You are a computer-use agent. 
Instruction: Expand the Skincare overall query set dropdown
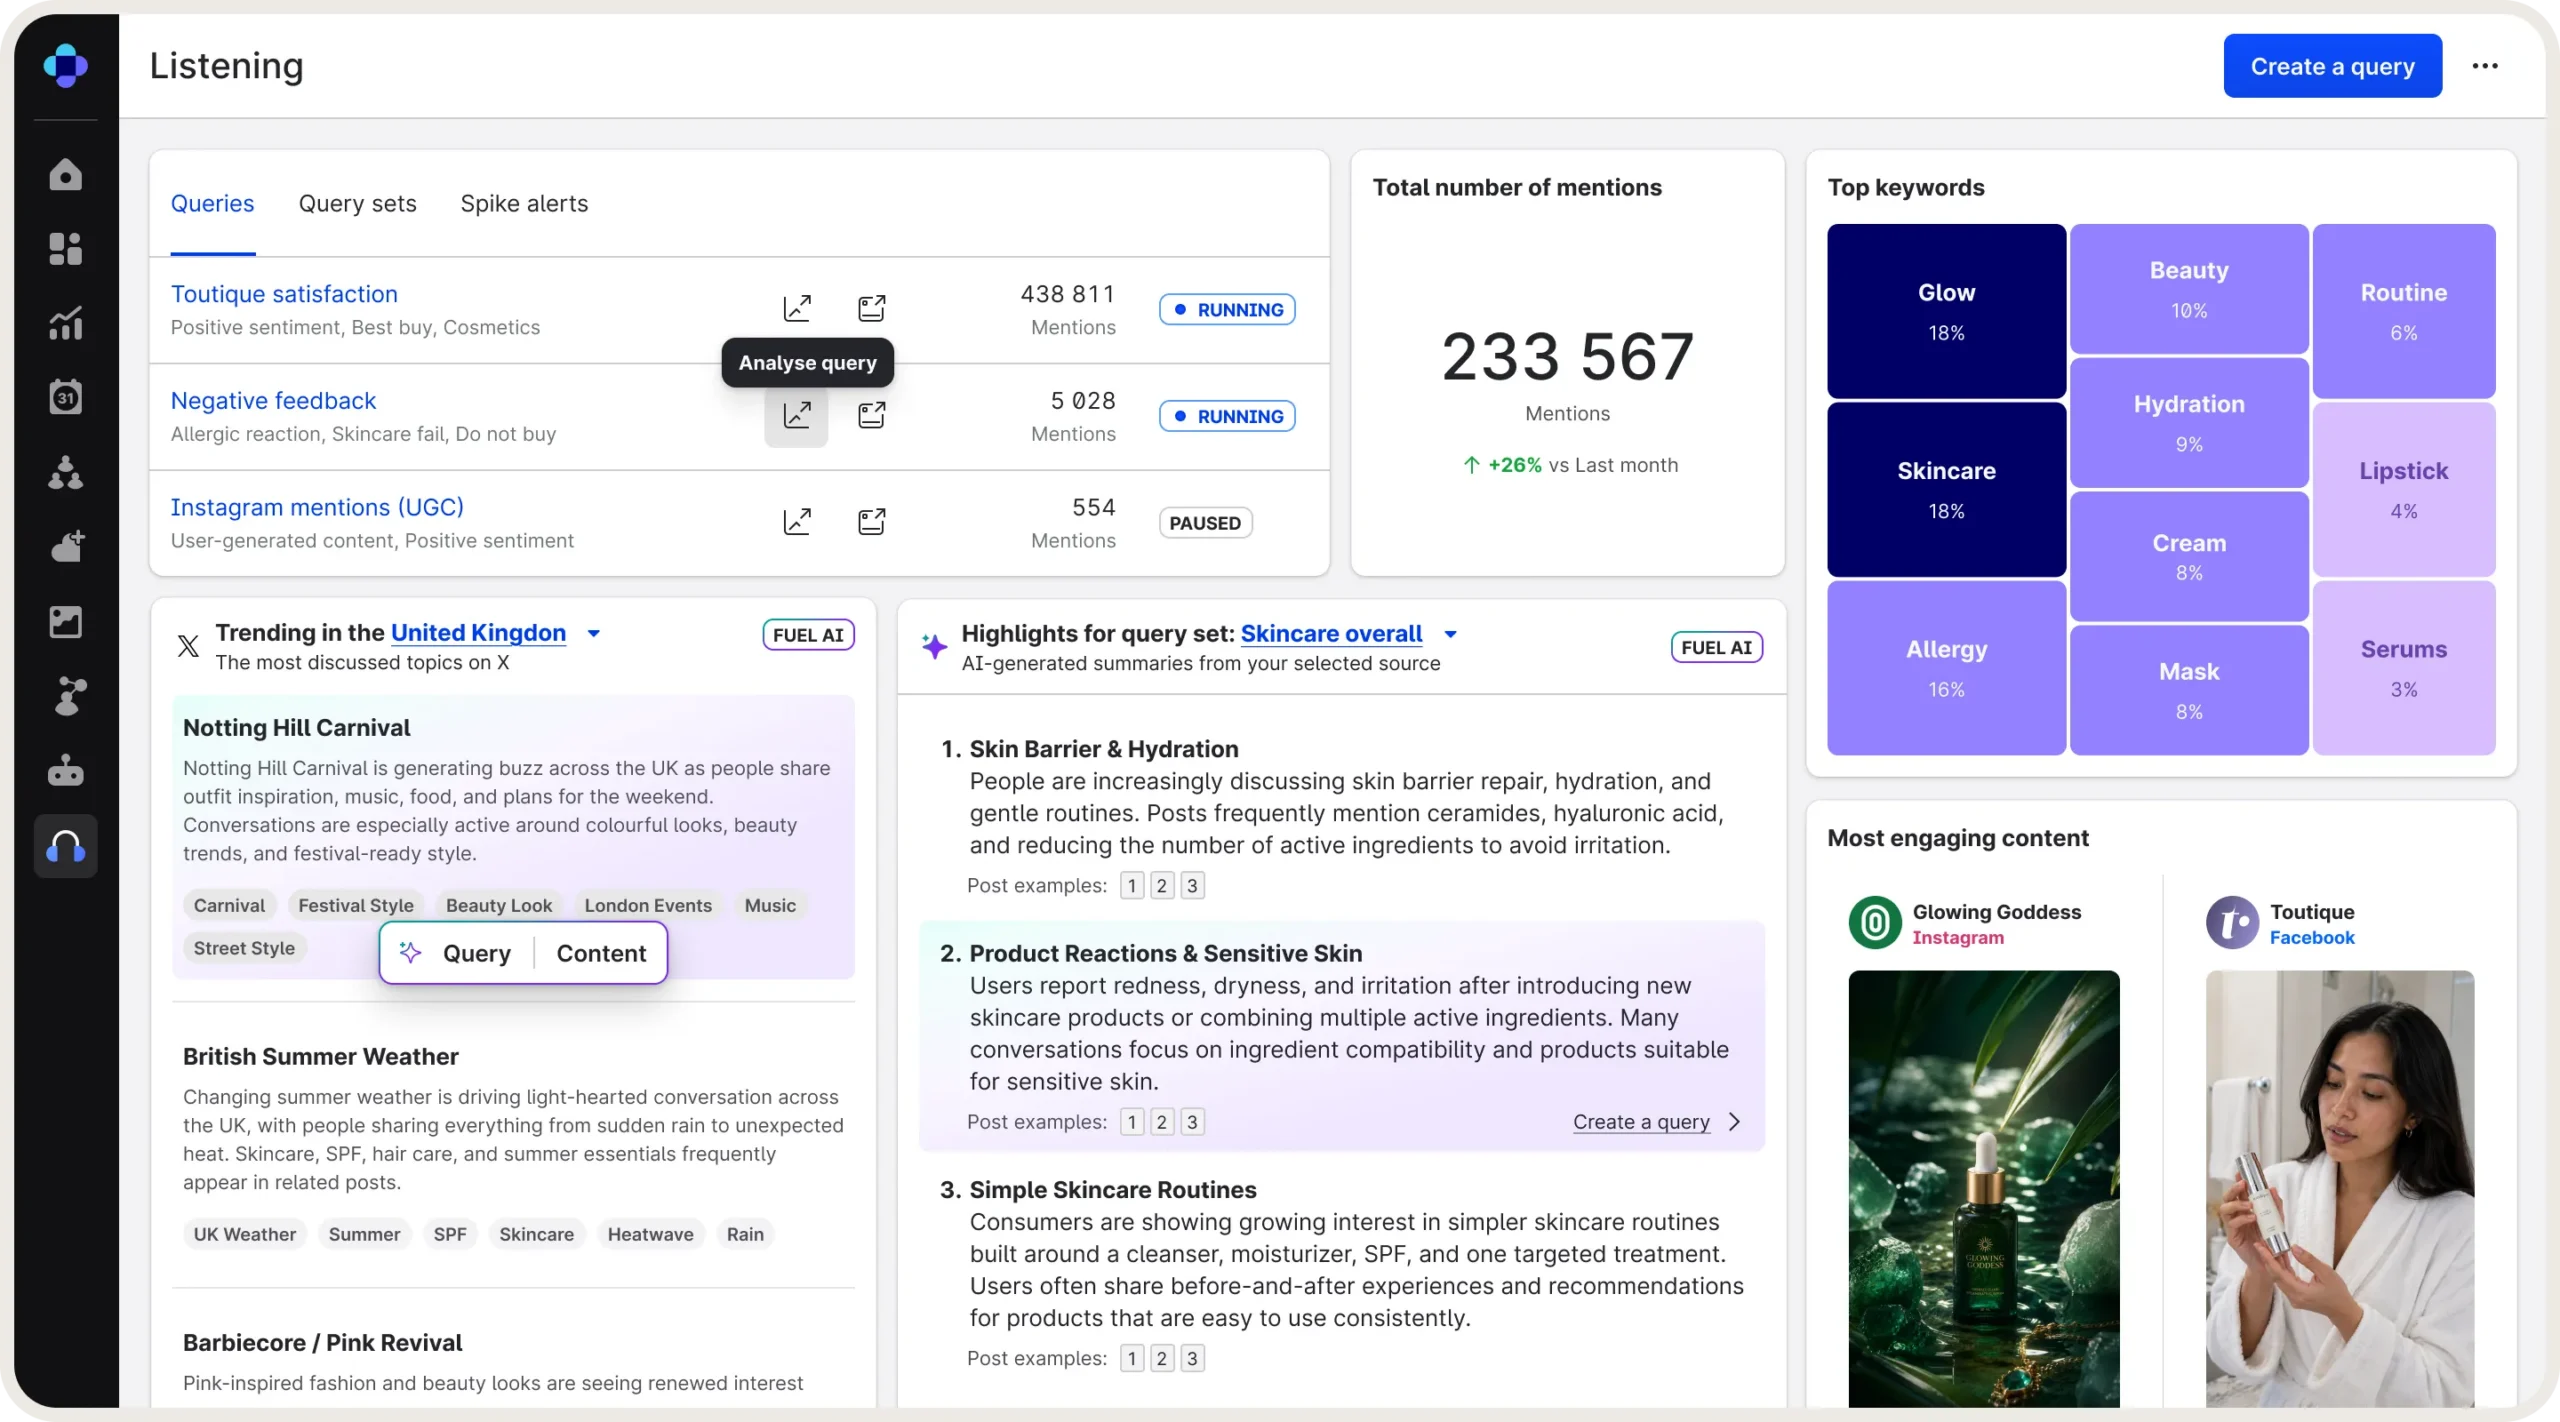[x=1451, y=634]
